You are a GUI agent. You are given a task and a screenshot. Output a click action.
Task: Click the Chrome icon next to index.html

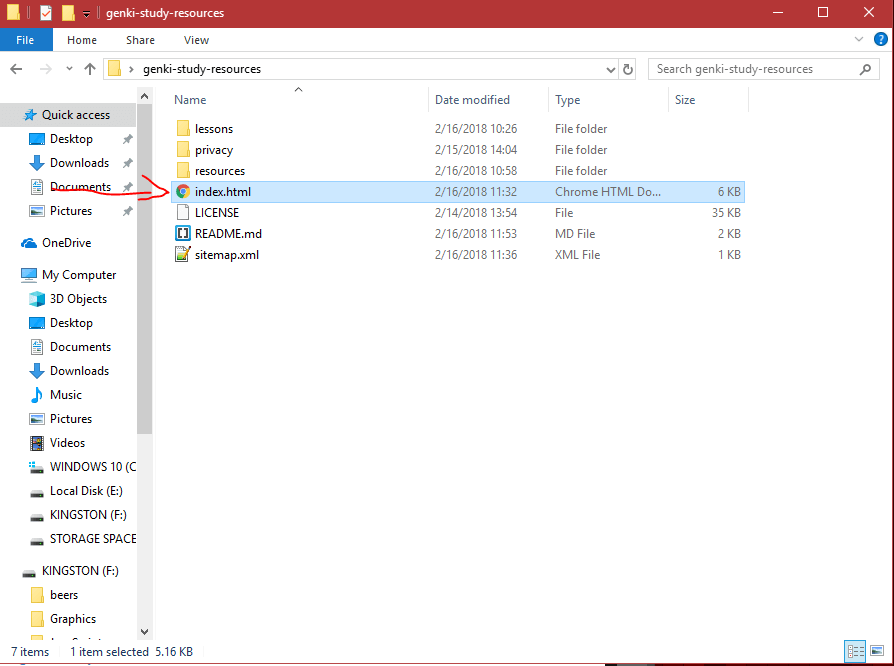[182, 192]
